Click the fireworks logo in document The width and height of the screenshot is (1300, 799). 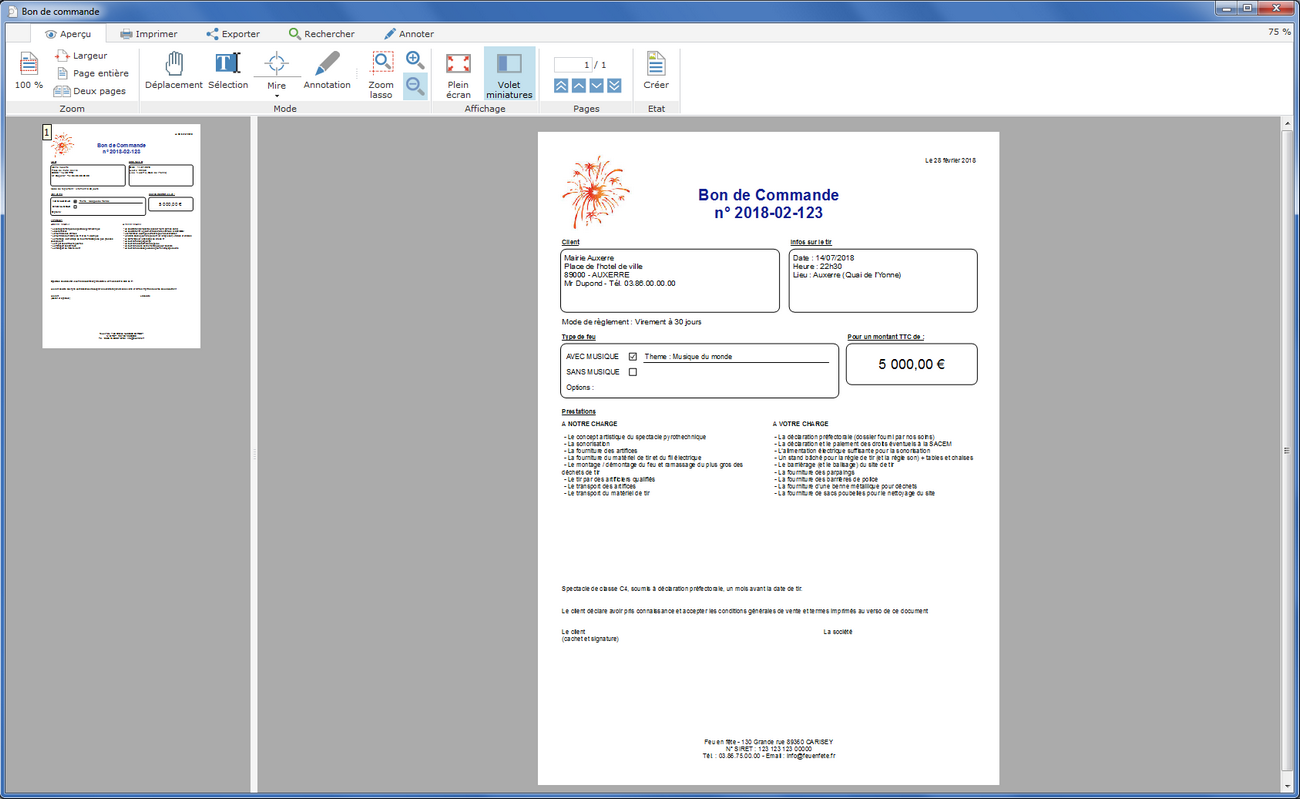pyautogui.click(x=596, y=192)
